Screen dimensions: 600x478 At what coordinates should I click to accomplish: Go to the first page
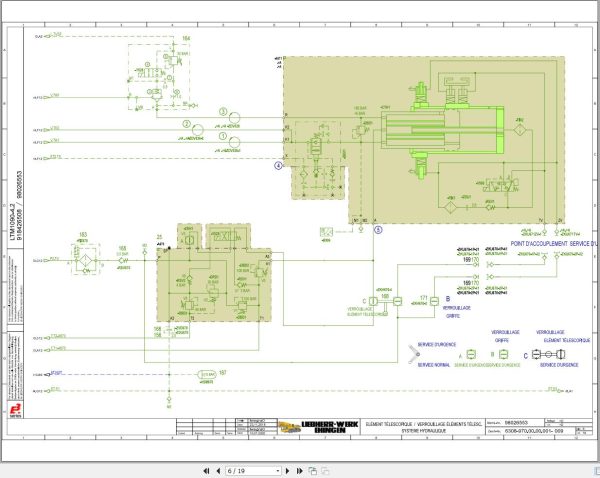(x=207, y=471)
